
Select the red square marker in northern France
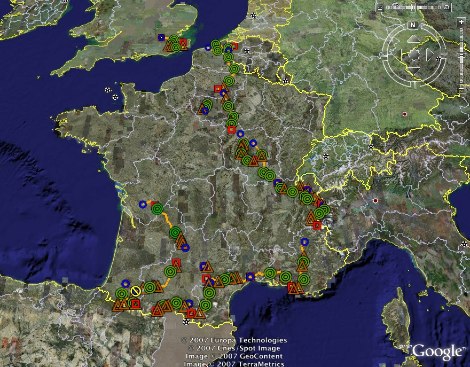pyautogui.click(x=218, y=88)
